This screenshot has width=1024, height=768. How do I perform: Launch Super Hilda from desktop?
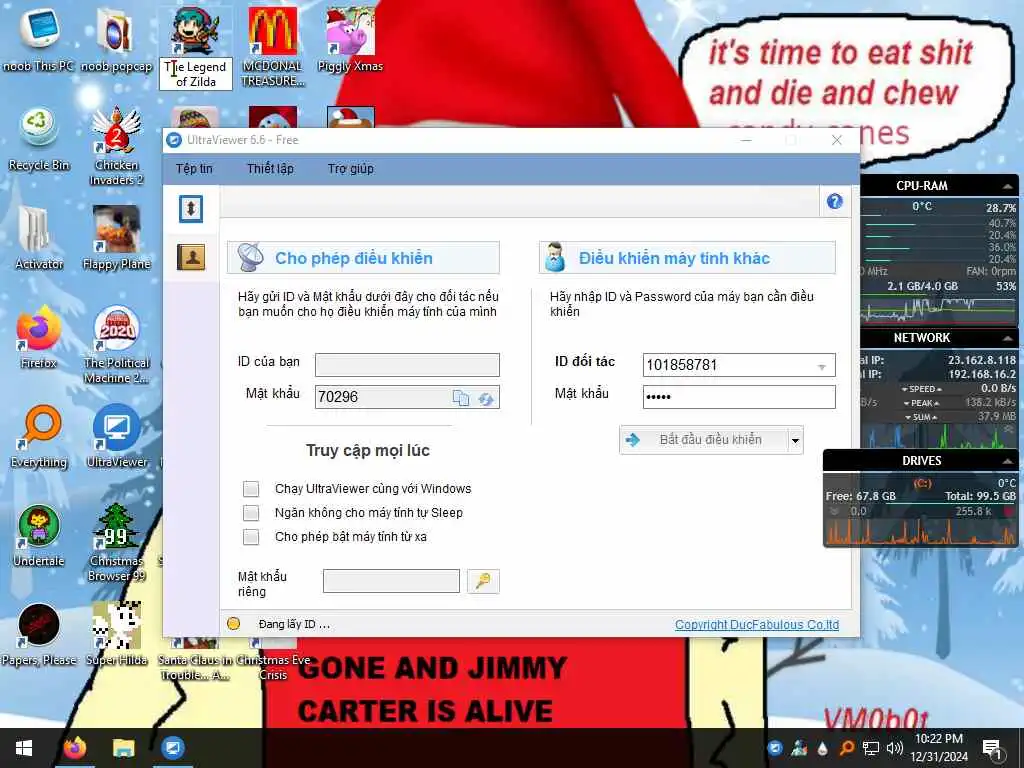(116, 635)
